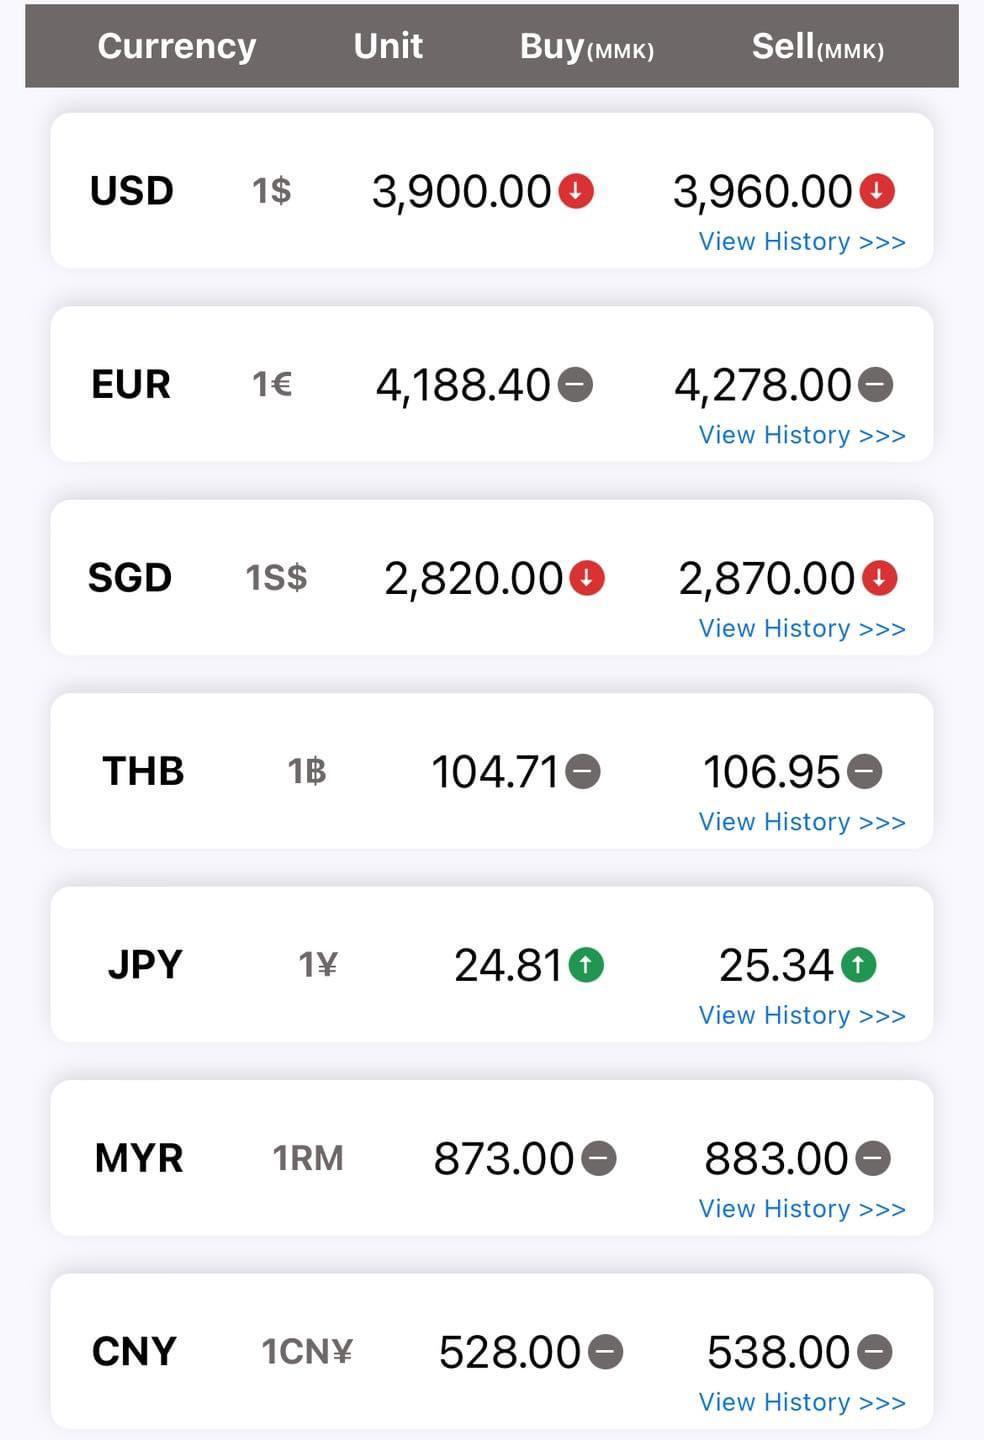Open View History for EUR
The image size is (984, 1440).
802,435
